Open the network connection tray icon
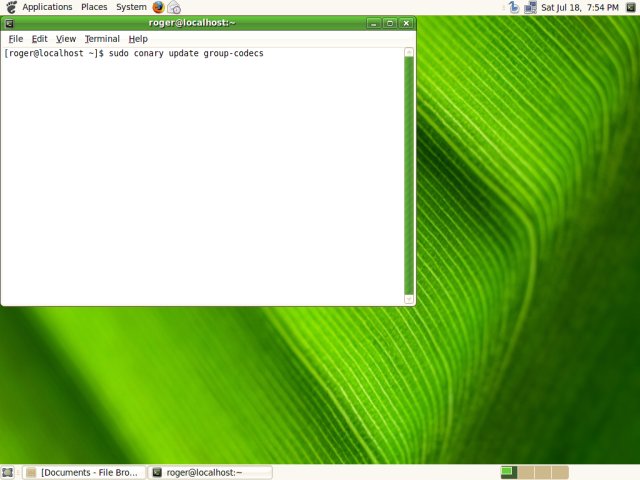 [530, 7]
